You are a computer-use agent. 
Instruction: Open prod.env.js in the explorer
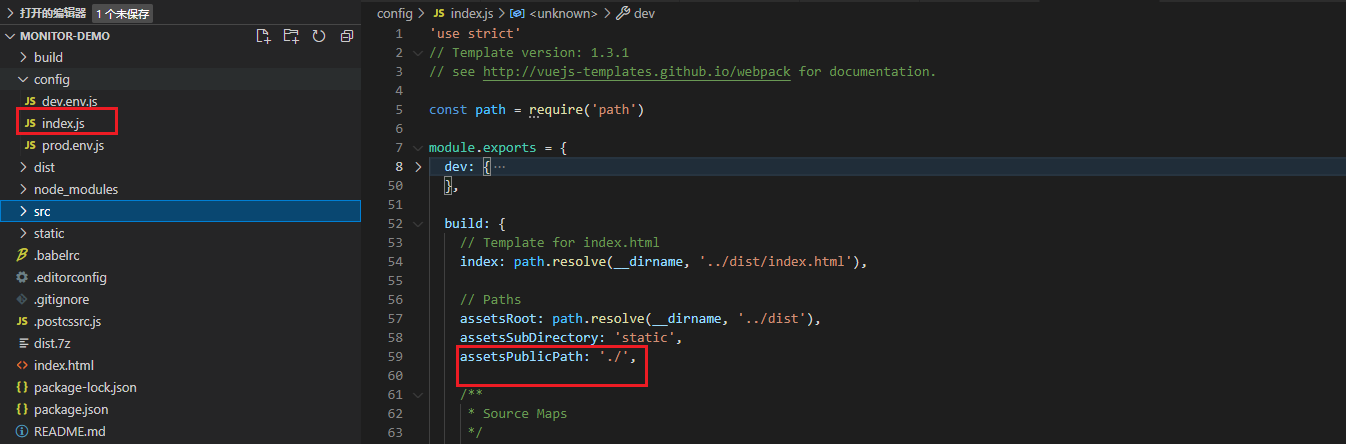pyautogui.click(x=73, y=146)
